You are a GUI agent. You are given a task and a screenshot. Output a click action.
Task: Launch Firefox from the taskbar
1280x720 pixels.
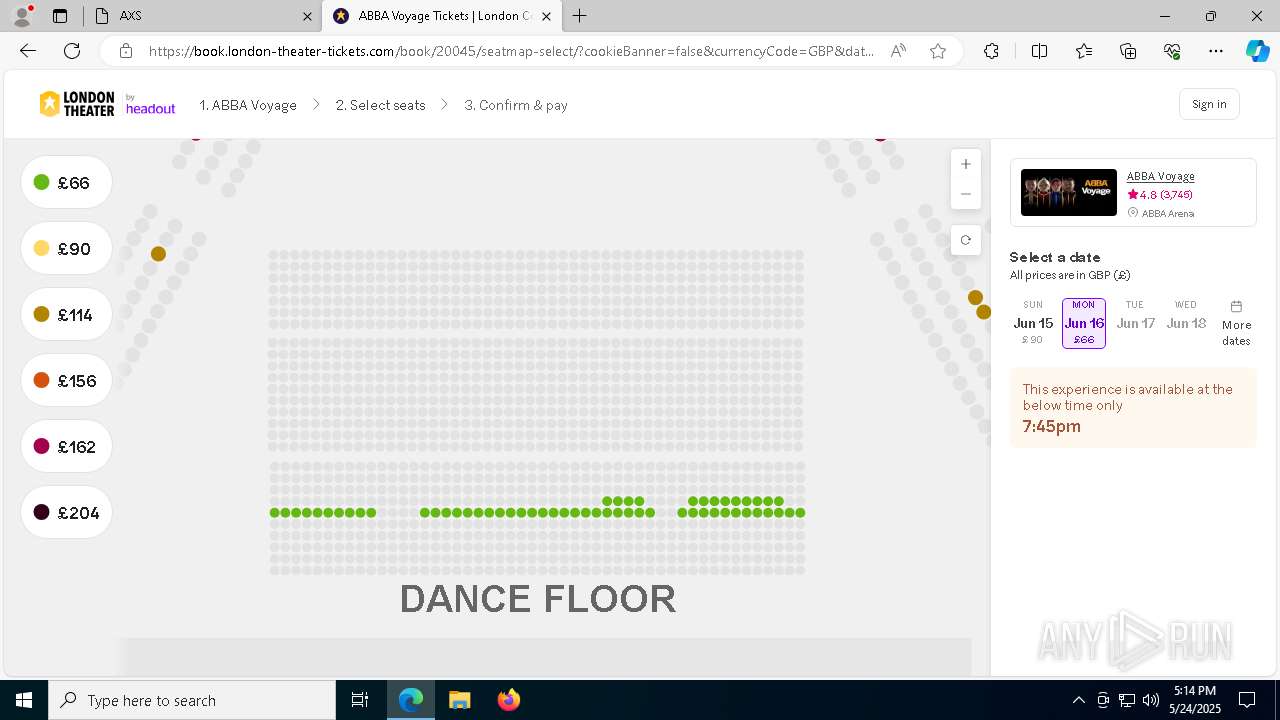508,700
